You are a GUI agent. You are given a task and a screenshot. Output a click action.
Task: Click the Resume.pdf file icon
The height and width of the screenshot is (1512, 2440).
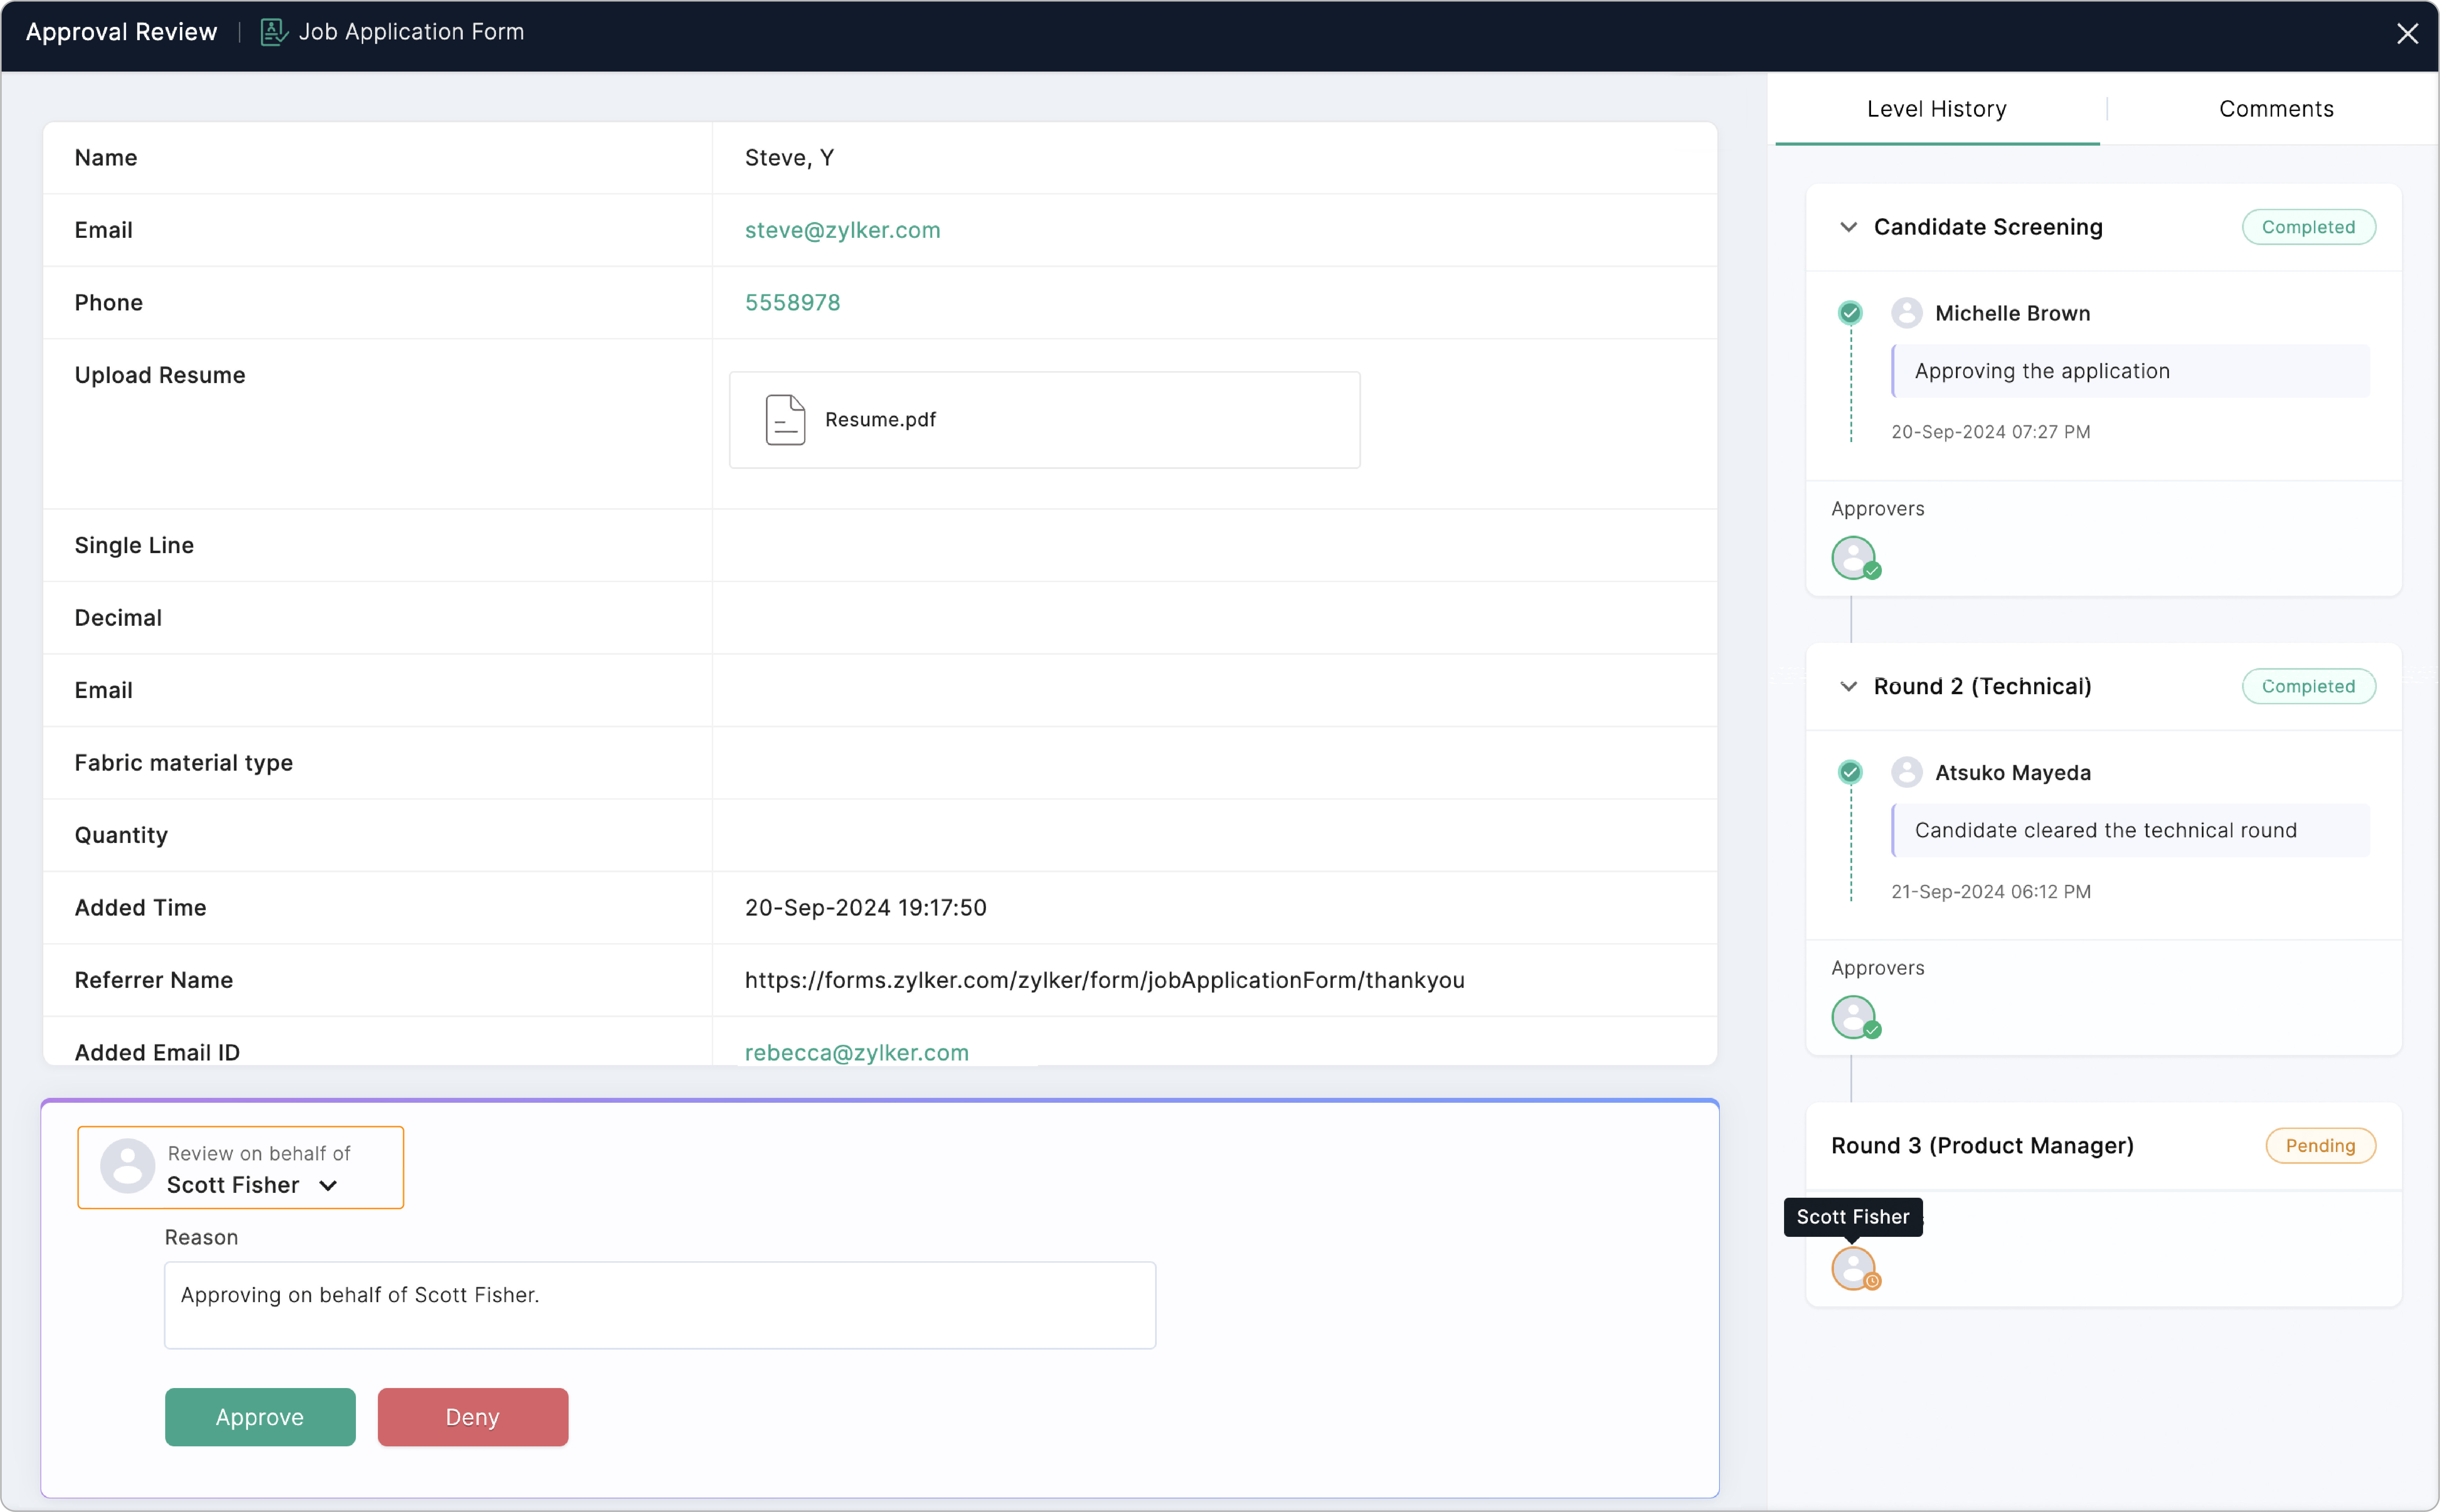click(785, 420)
